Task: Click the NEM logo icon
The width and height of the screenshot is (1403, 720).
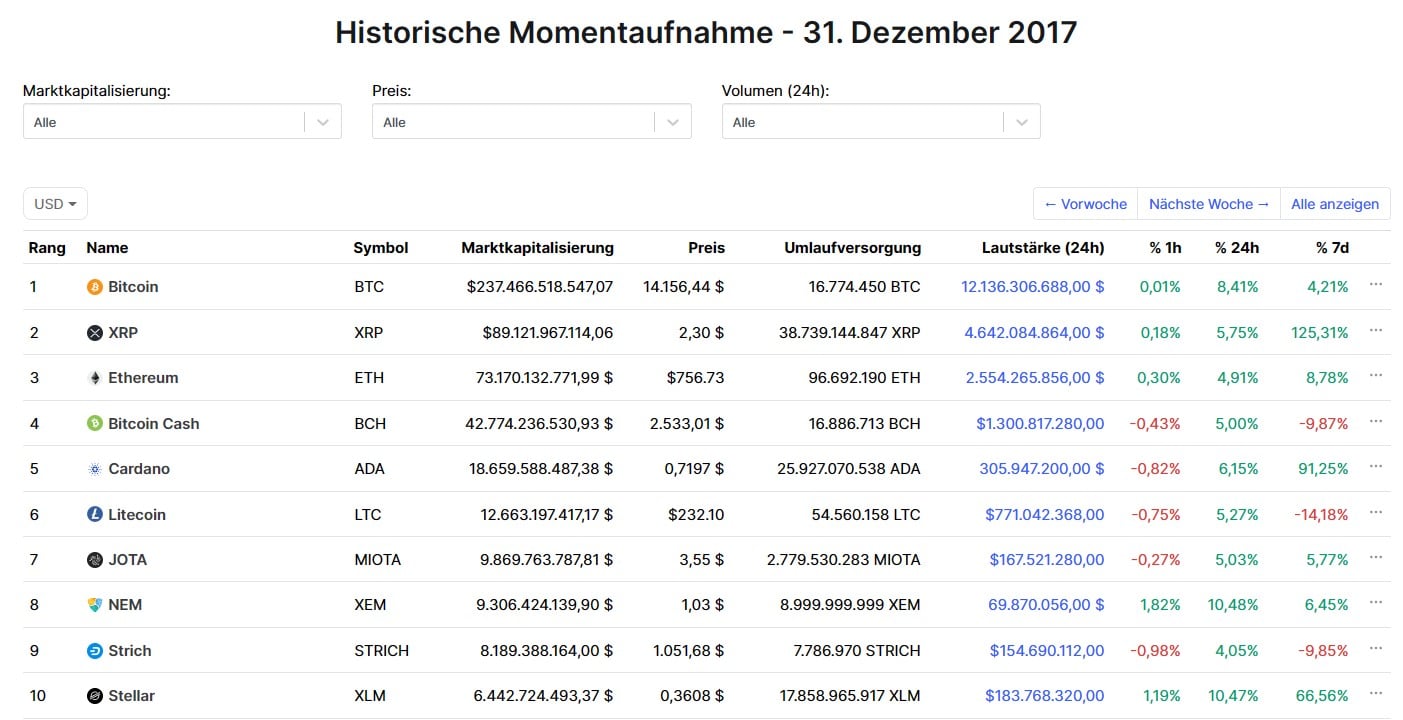Action: 95,605
